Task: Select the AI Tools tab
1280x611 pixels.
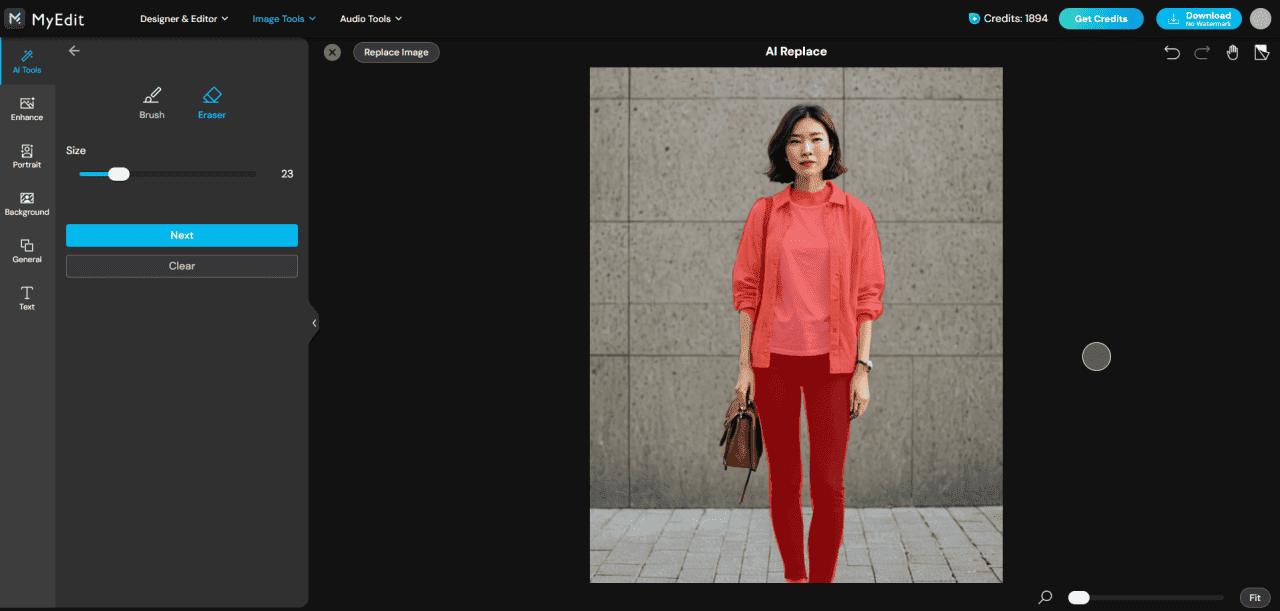Action: (27, 61)
